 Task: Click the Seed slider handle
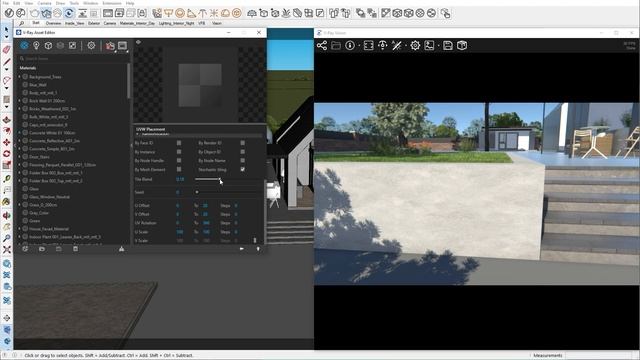197,192
